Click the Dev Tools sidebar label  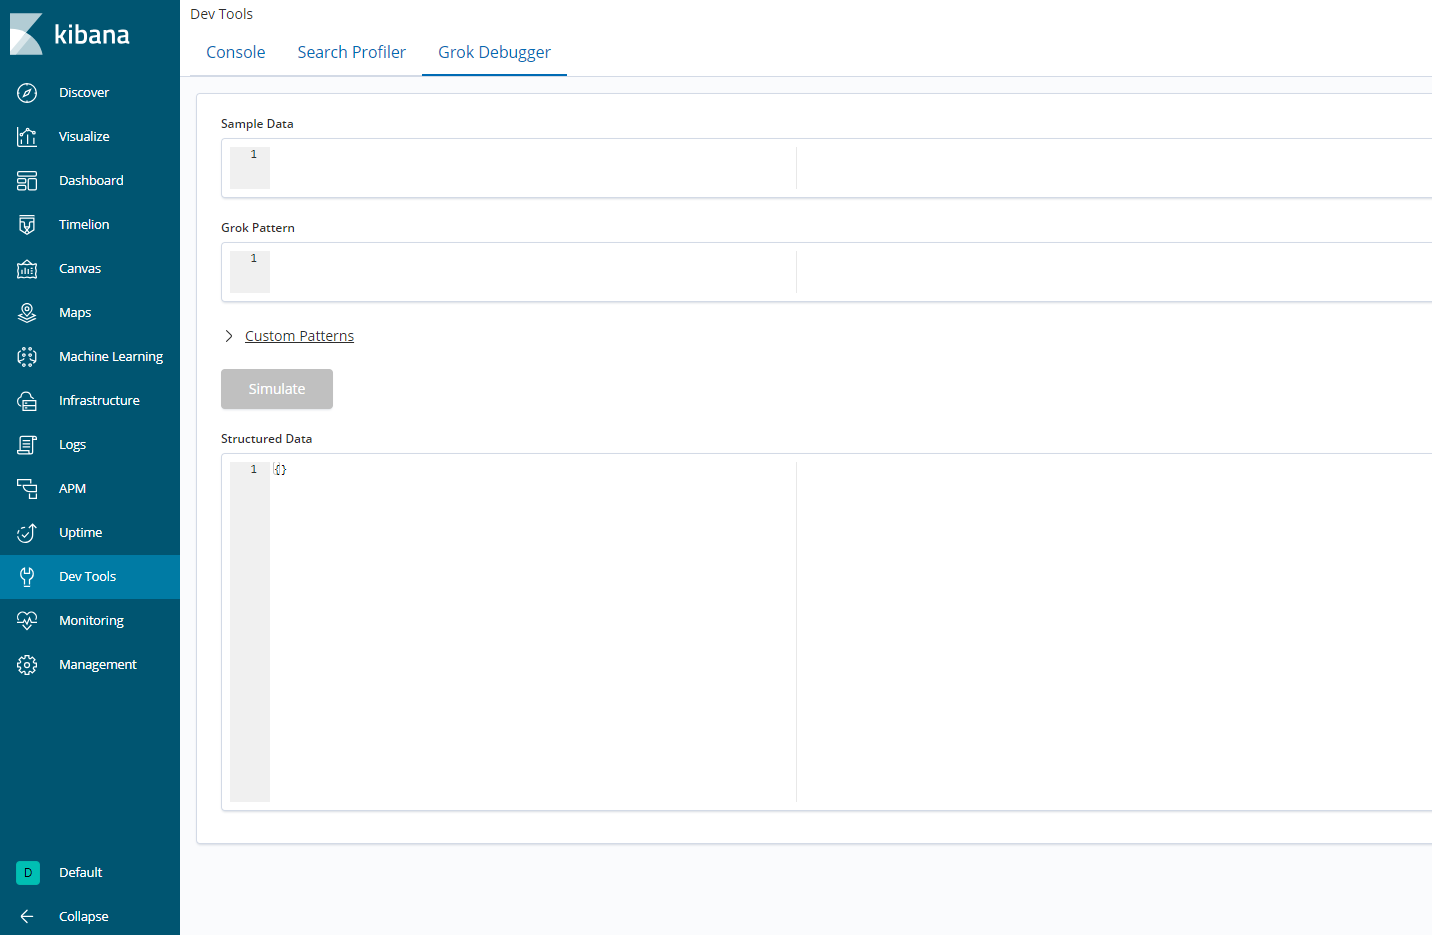pos(87,577)
